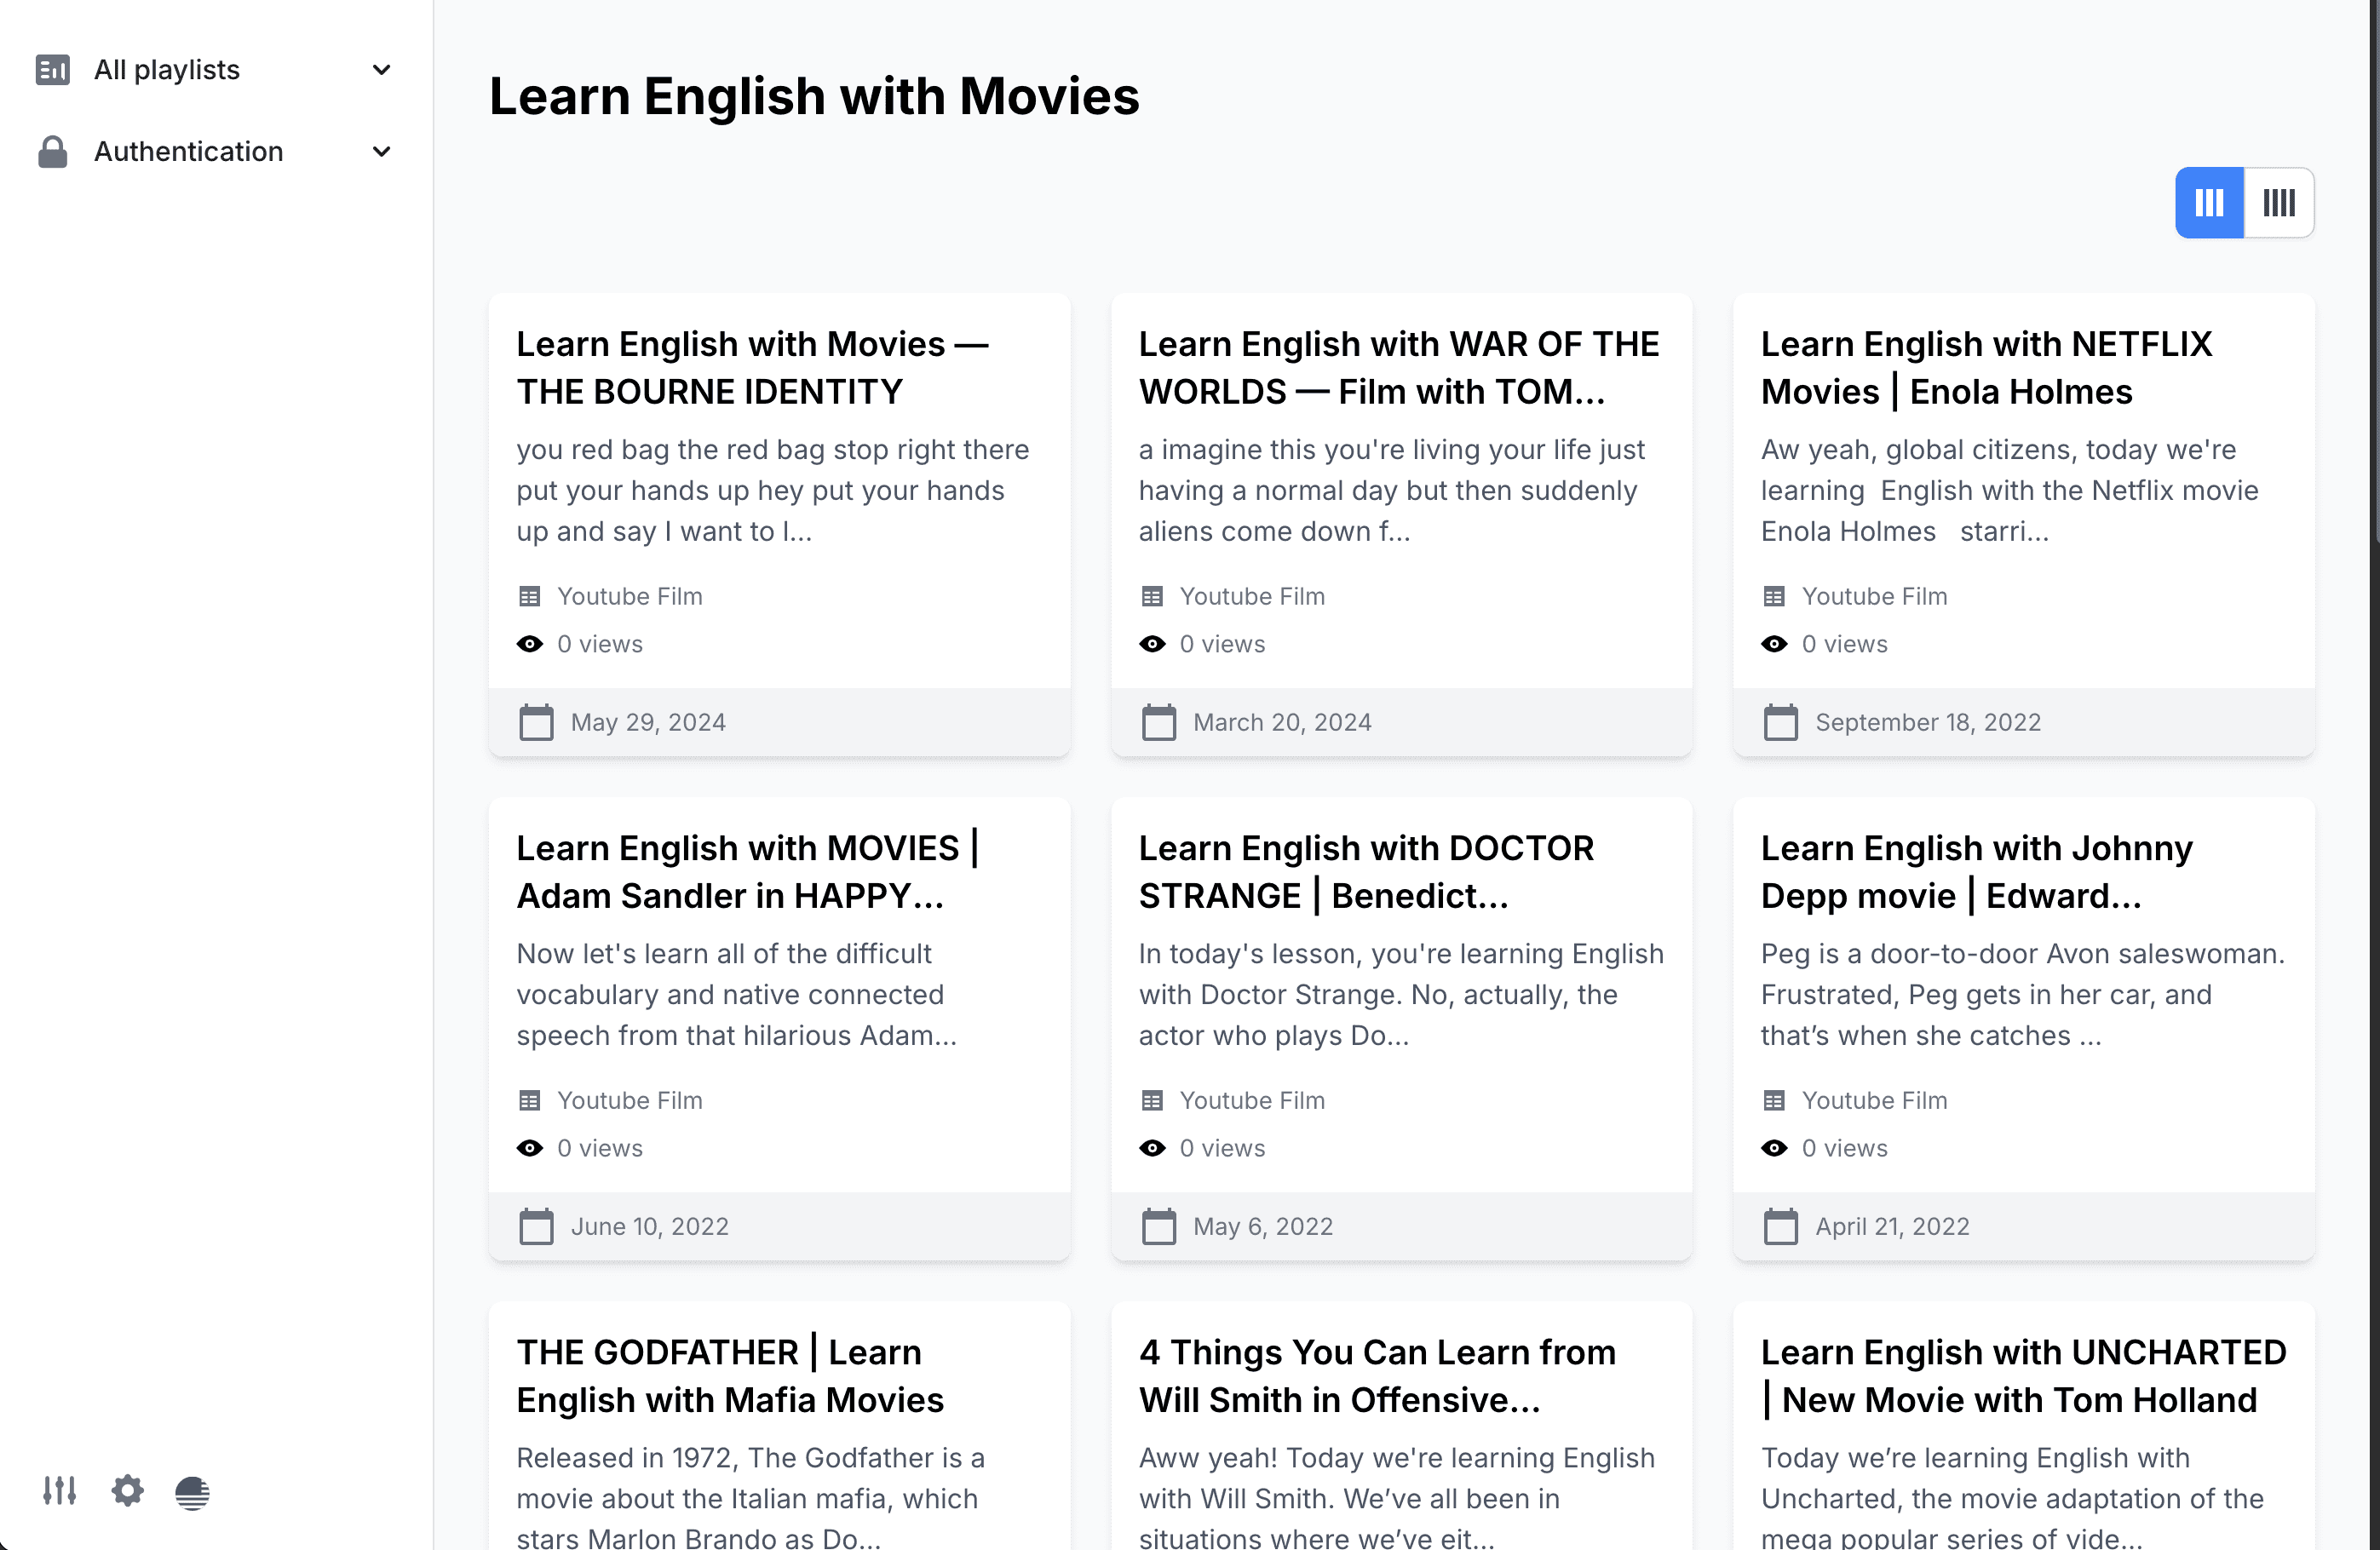Expand the Authentication section

click(380, 151)
